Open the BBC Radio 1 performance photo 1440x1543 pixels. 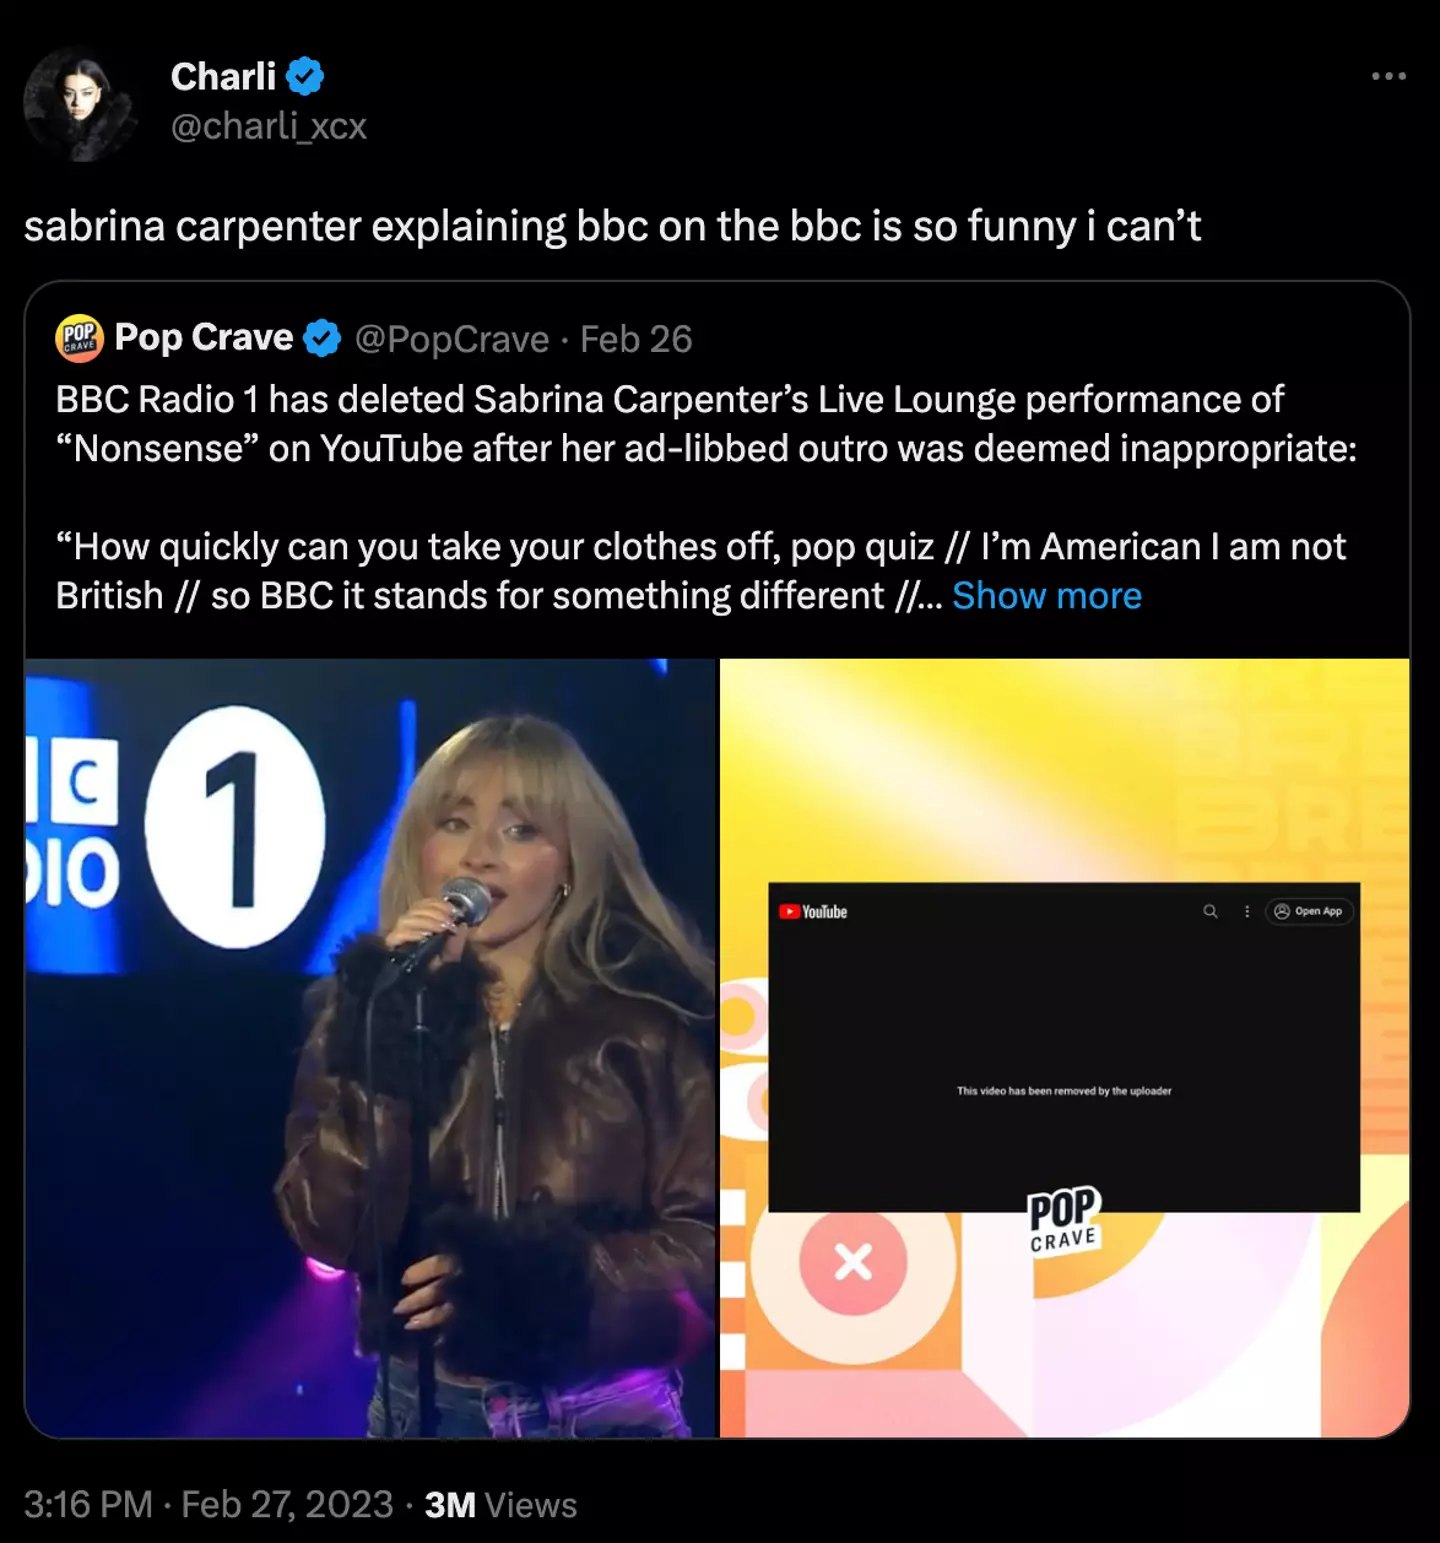pyautogui.click(x=371, y=1047)
